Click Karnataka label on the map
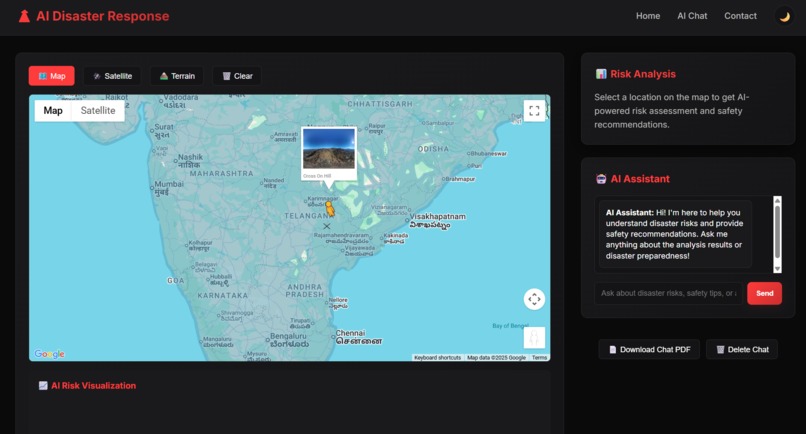Viewport: 806px width, 434px height. click(223, 296)
